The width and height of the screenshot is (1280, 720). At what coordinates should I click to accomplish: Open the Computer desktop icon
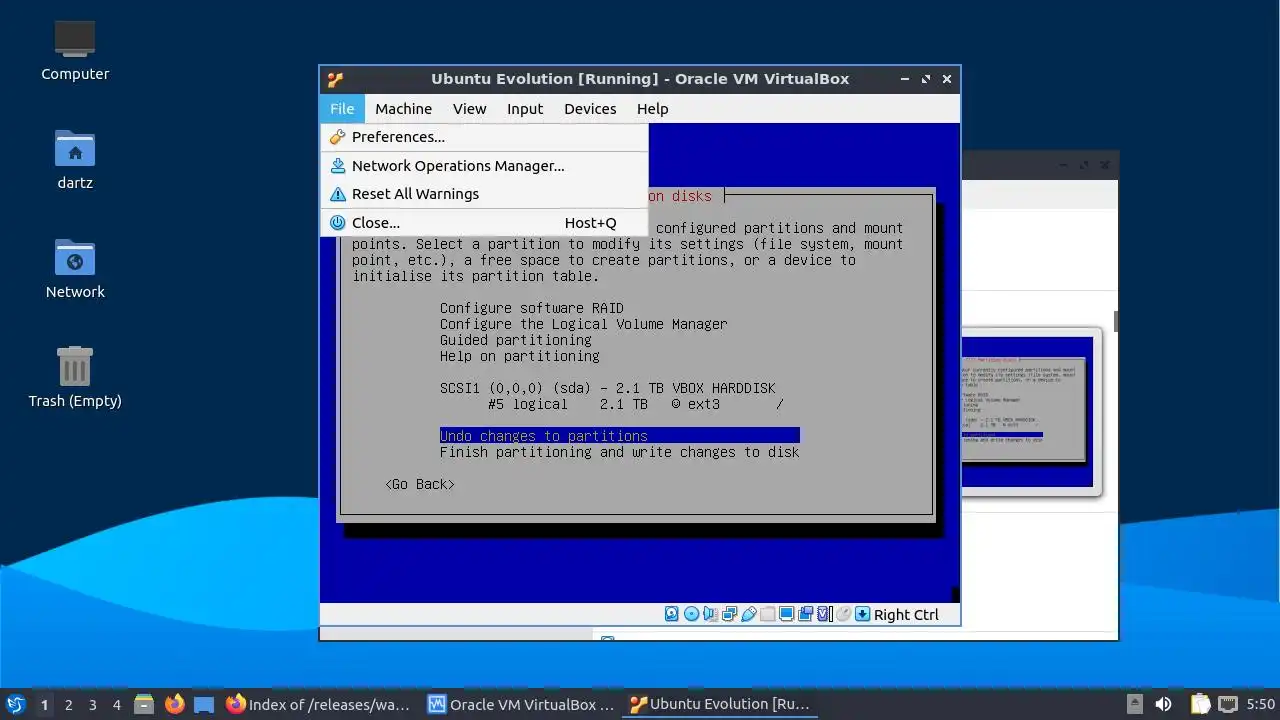(x=75, y=50)
